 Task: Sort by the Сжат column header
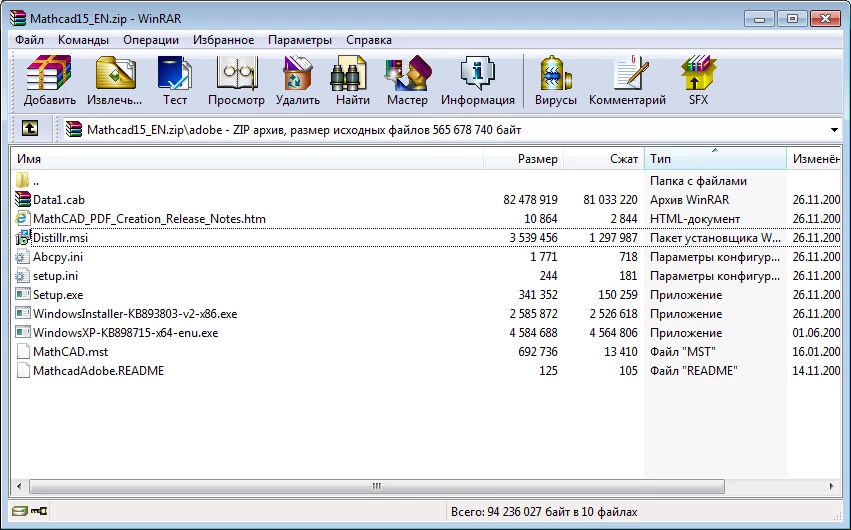pyautogui.click(x=604, y=158)
